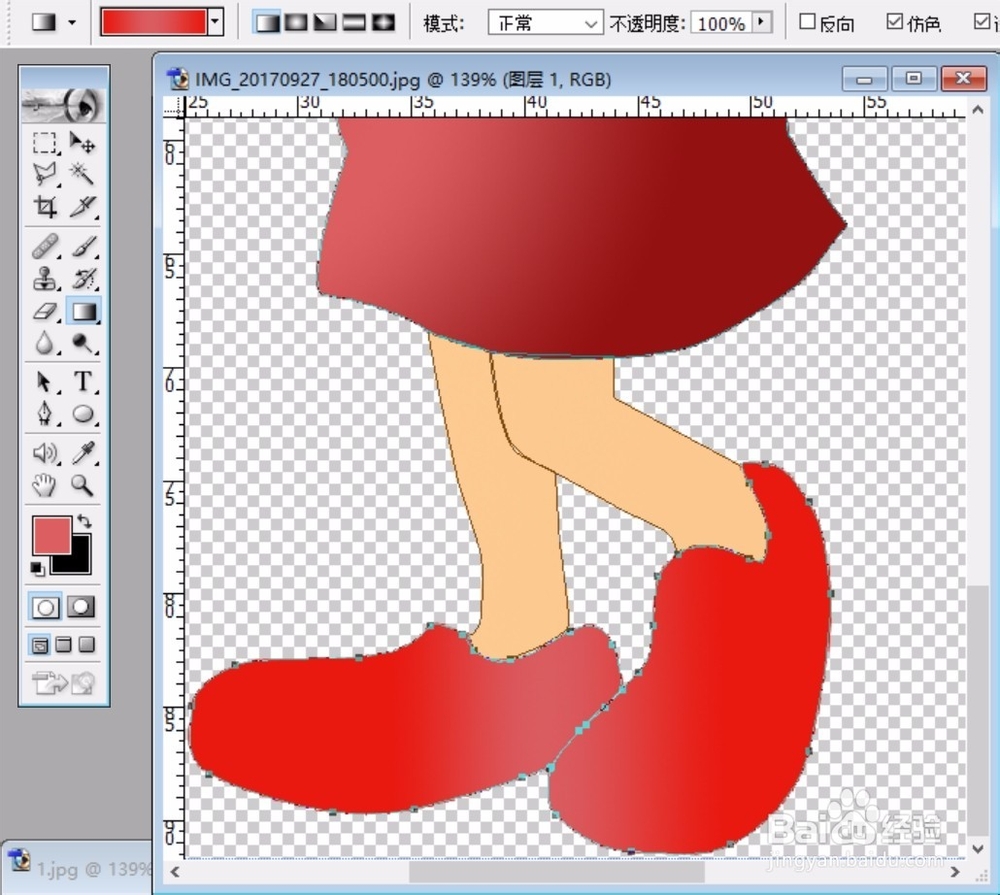Enable the 反向 (reverse) checkbox
This screenshot has width=1000, height=895.
coord(807,22)
